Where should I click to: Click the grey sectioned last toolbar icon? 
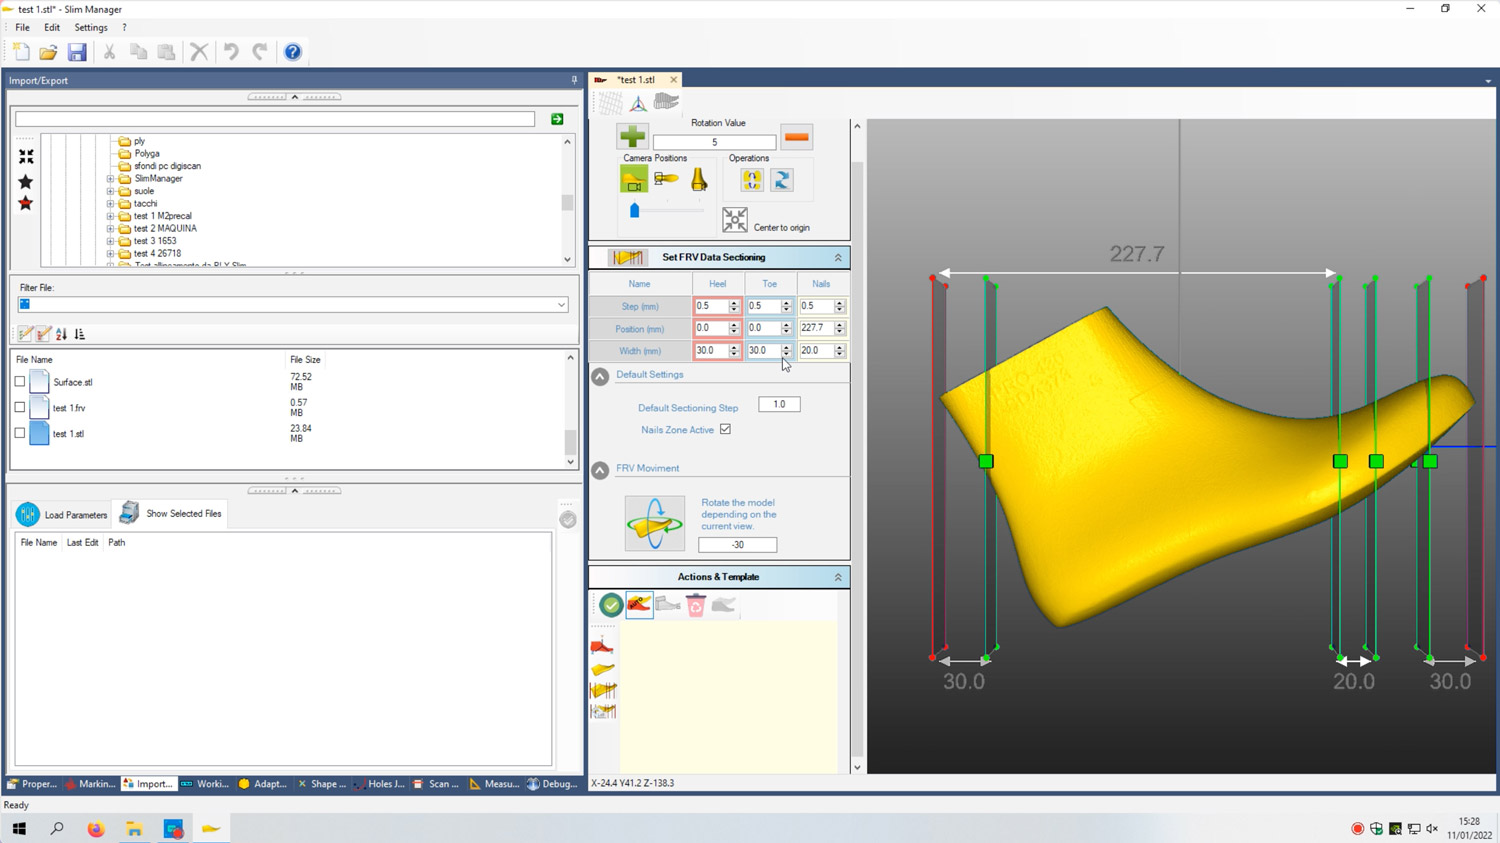pos(666,101)
